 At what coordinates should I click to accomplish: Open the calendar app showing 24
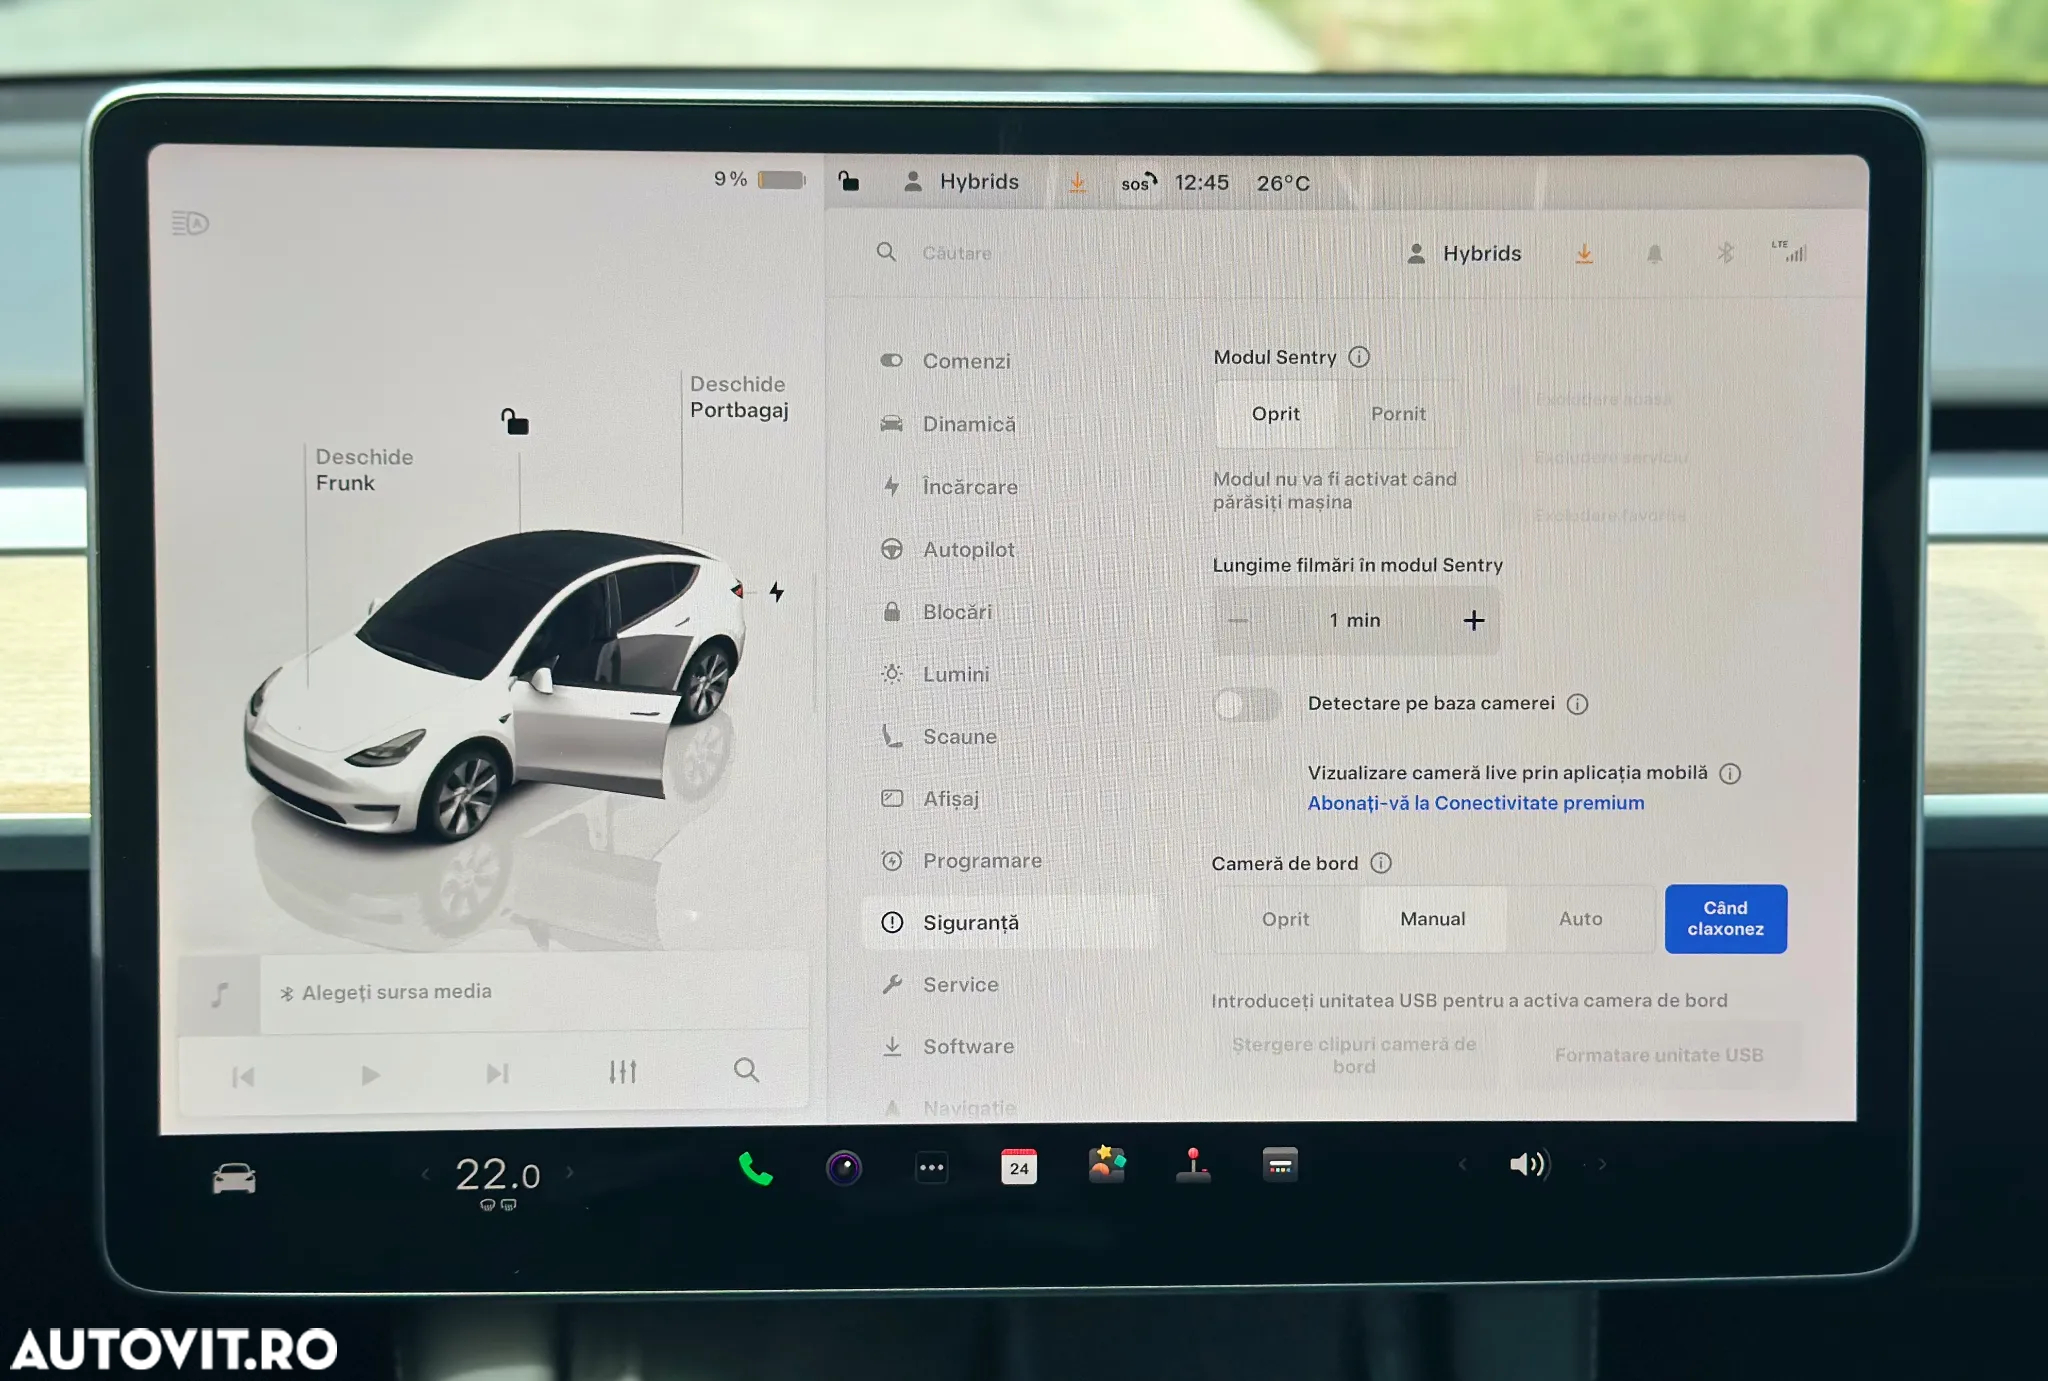point(1019,1167)
